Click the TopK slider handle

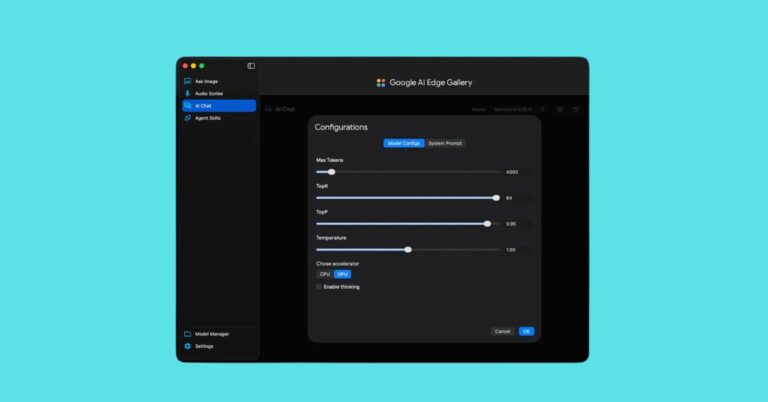(x=496, y=198)
